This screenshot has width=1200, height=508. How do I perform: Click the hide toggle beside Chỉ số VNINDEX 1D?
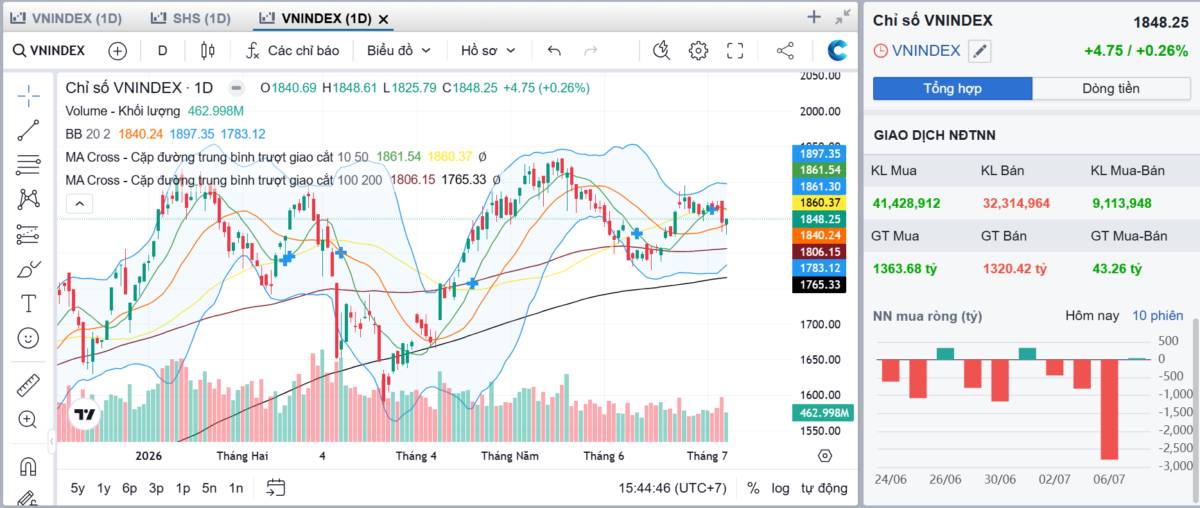pos(236,87)
